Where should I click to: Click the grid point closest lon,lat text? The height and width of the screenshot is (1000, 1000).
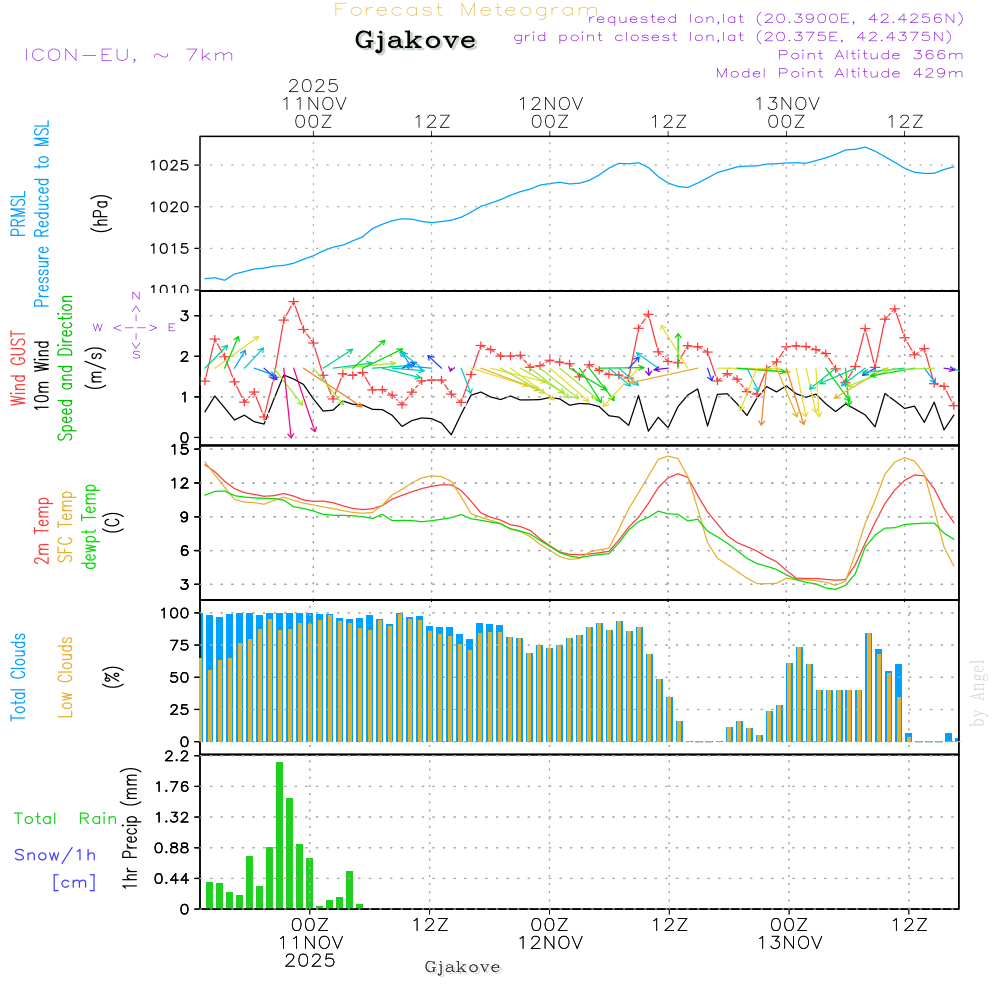[x=739, y=37]
